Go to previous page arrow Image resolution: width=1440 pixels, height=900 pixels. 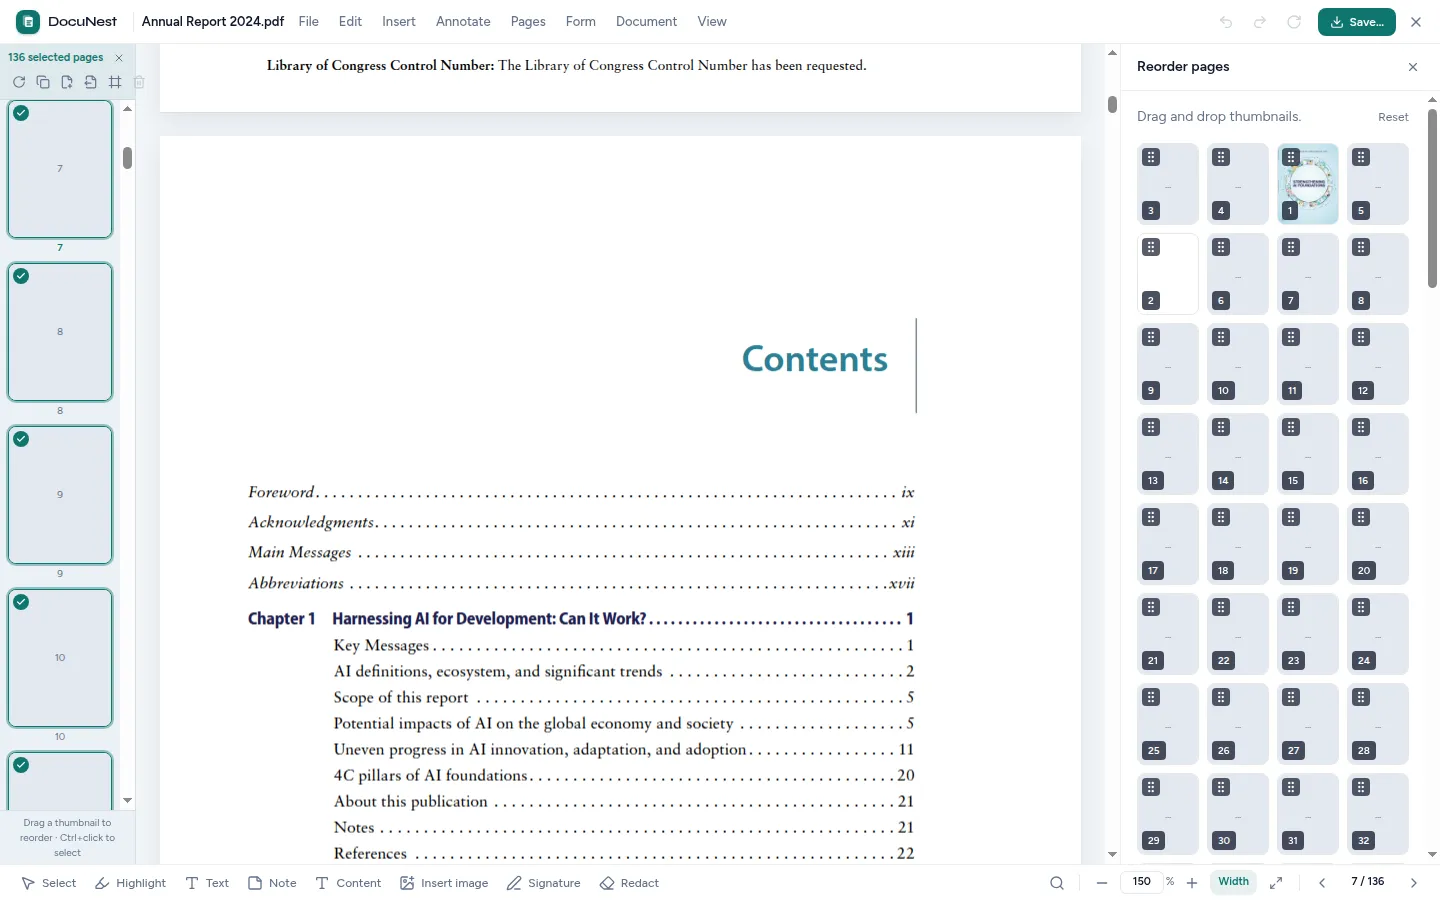(x=1322, y=883)
